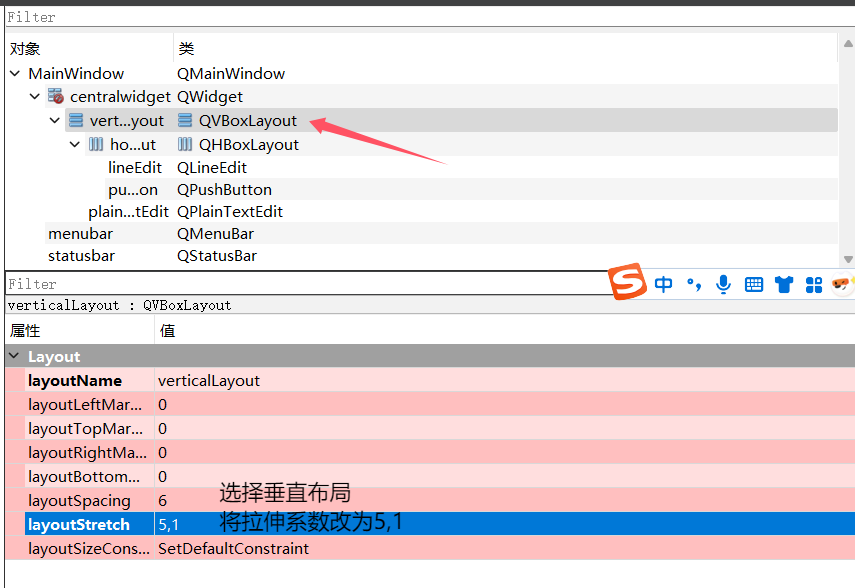Image resolution: width=855 pixels, height=588 pixels.
Task: Select the menubar object row
Action: click(x=421, y=233)
